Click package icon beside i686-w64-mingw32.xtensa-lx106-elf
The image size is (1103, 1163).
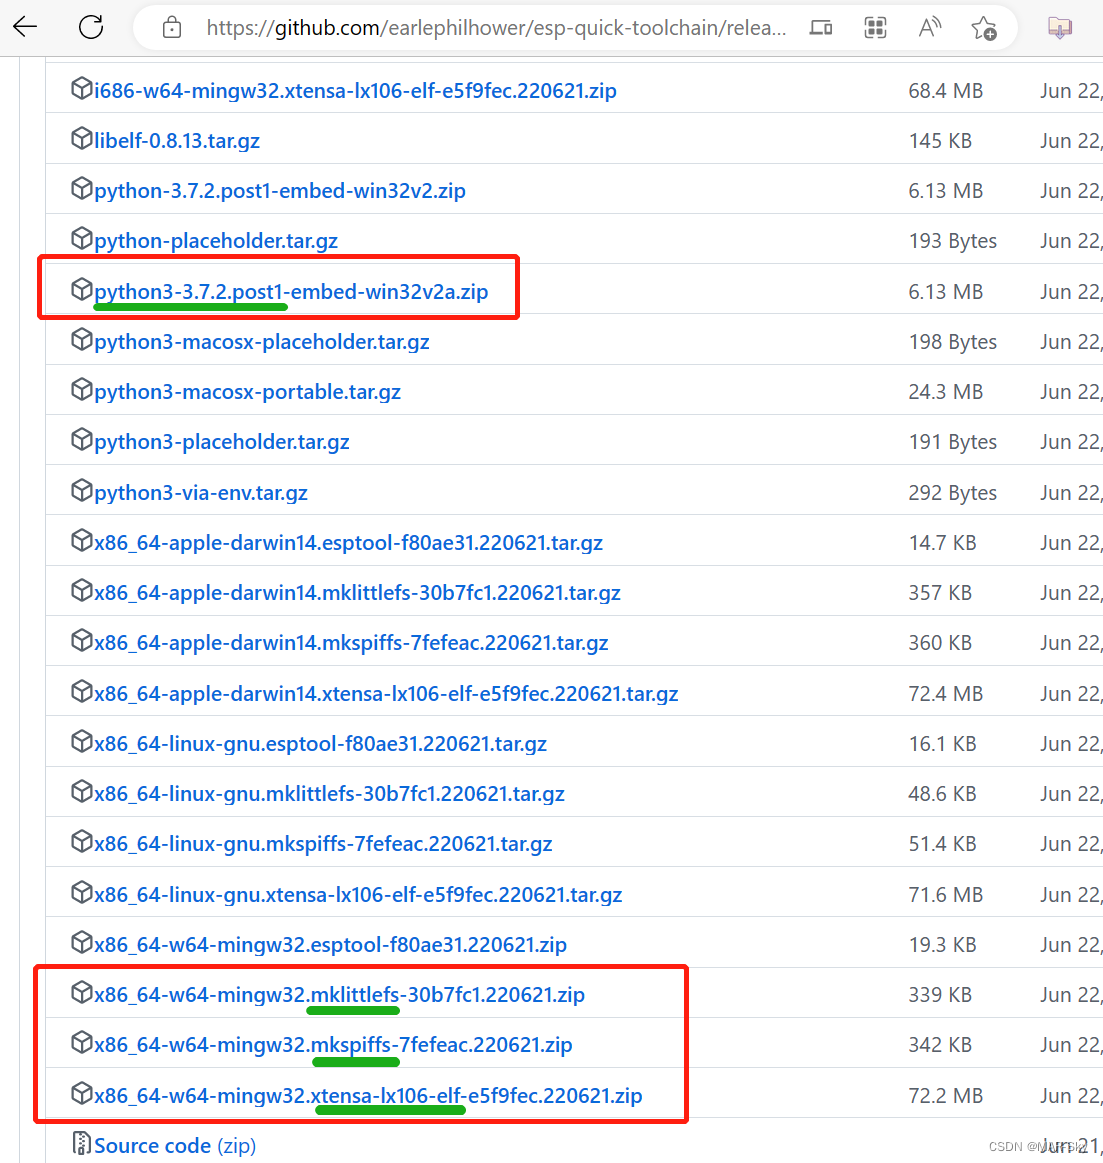click(x=81, y=88)
